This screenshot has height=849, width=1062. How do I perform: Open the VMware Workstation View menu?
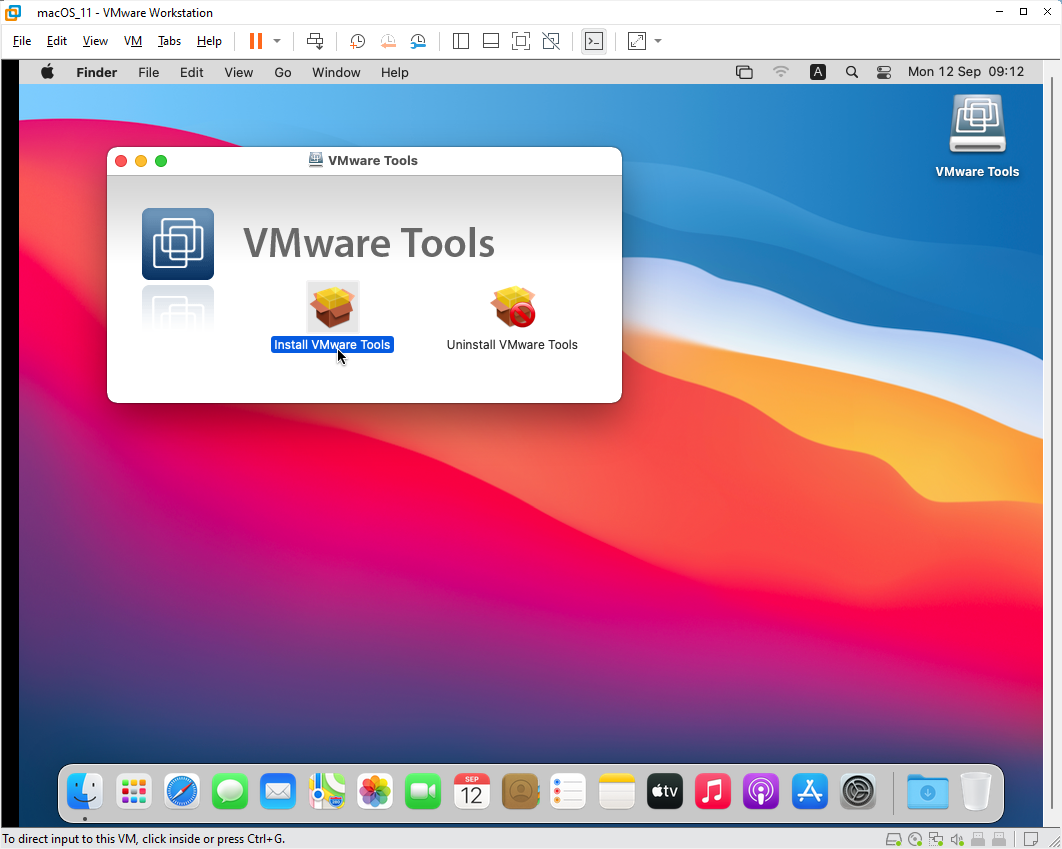point(95,41)
